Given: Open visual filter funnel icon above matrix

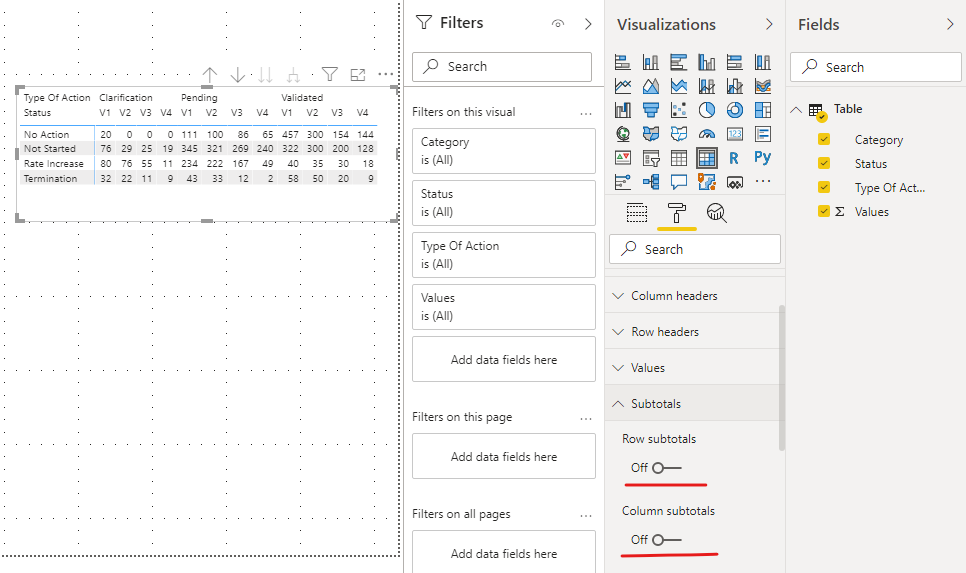Looking at the screenshot, I should pyautogui.click(x=330, y=75).
